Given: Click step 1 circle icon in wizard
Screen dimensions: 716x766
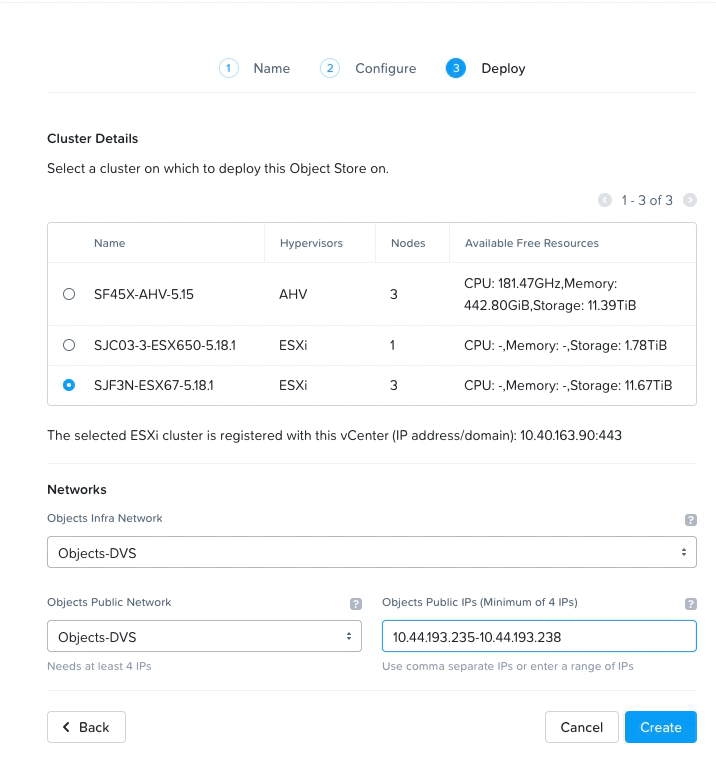Looking at the screenshot, I should coord(229,68).
